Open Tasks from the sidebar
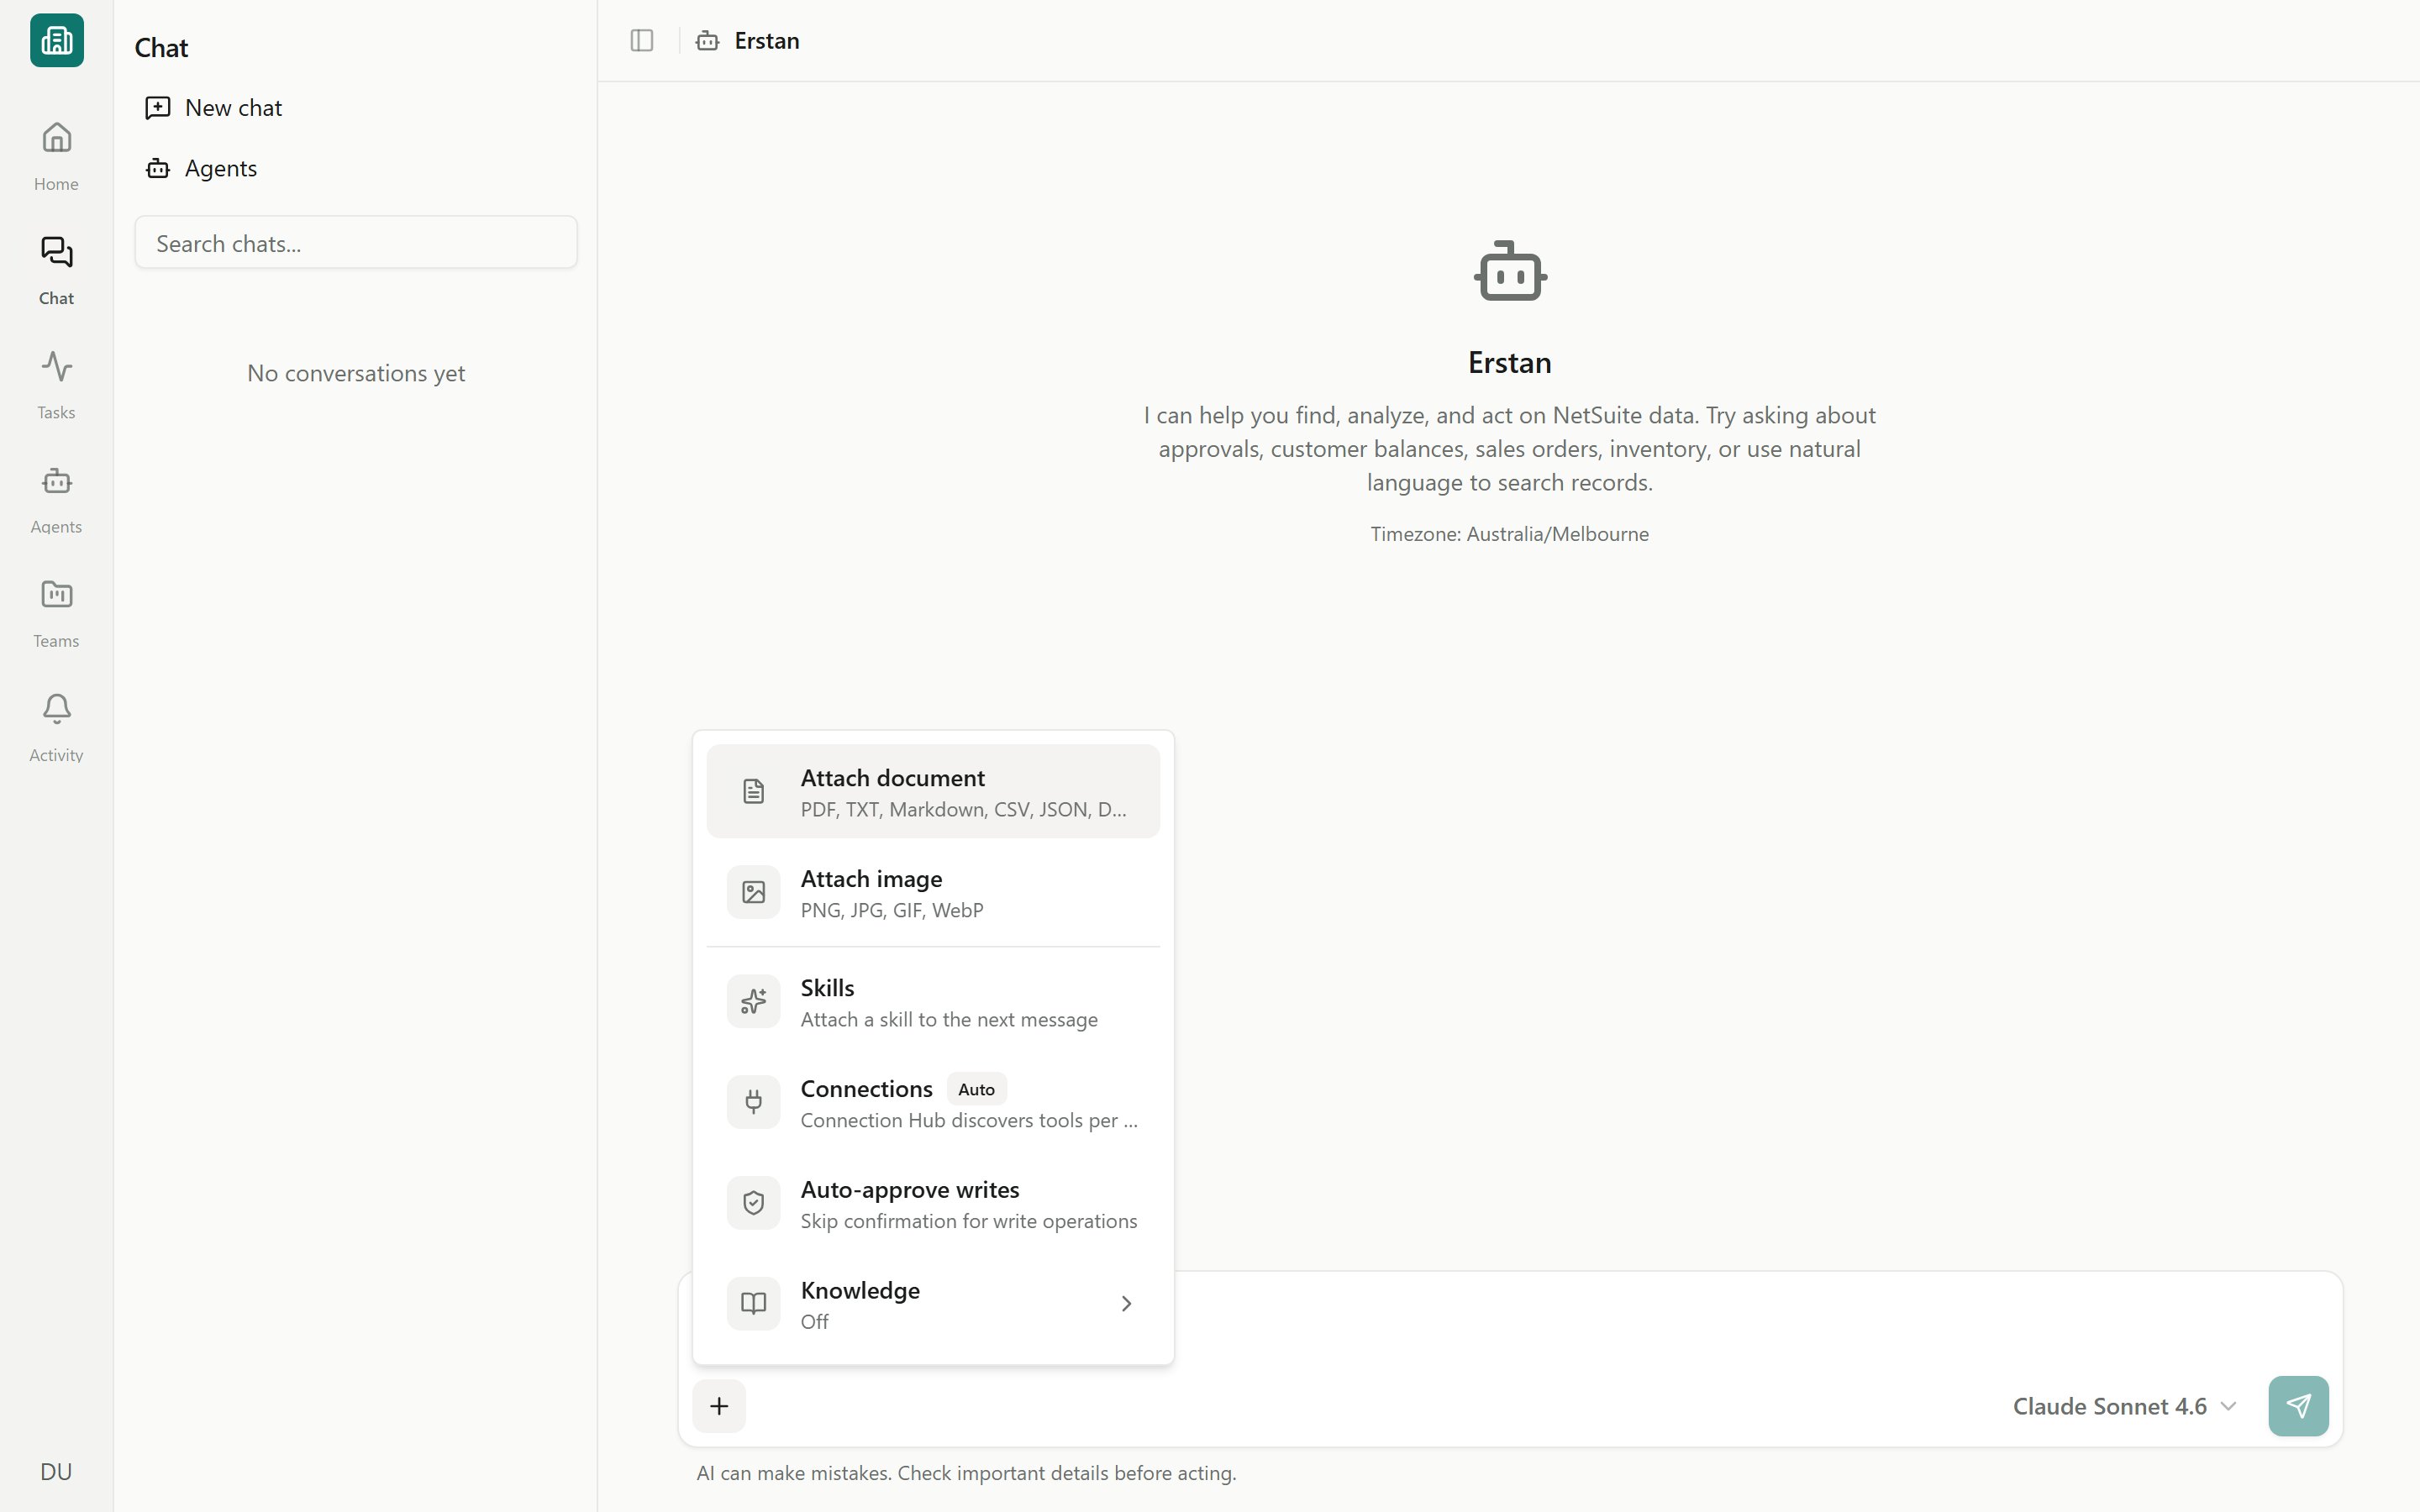This screenshot has width=2420, height=1512. 56,384
